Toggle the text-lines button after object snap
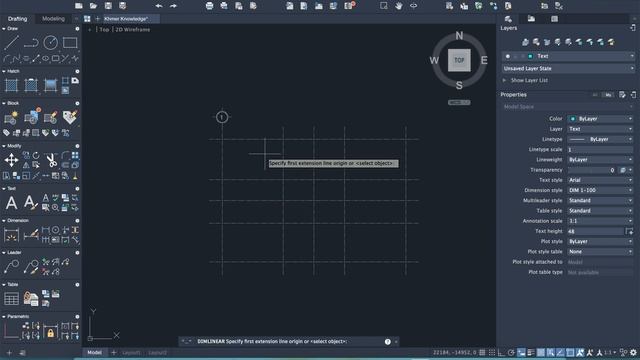This screenshot has width=640, height=360. tap(531, 352)
